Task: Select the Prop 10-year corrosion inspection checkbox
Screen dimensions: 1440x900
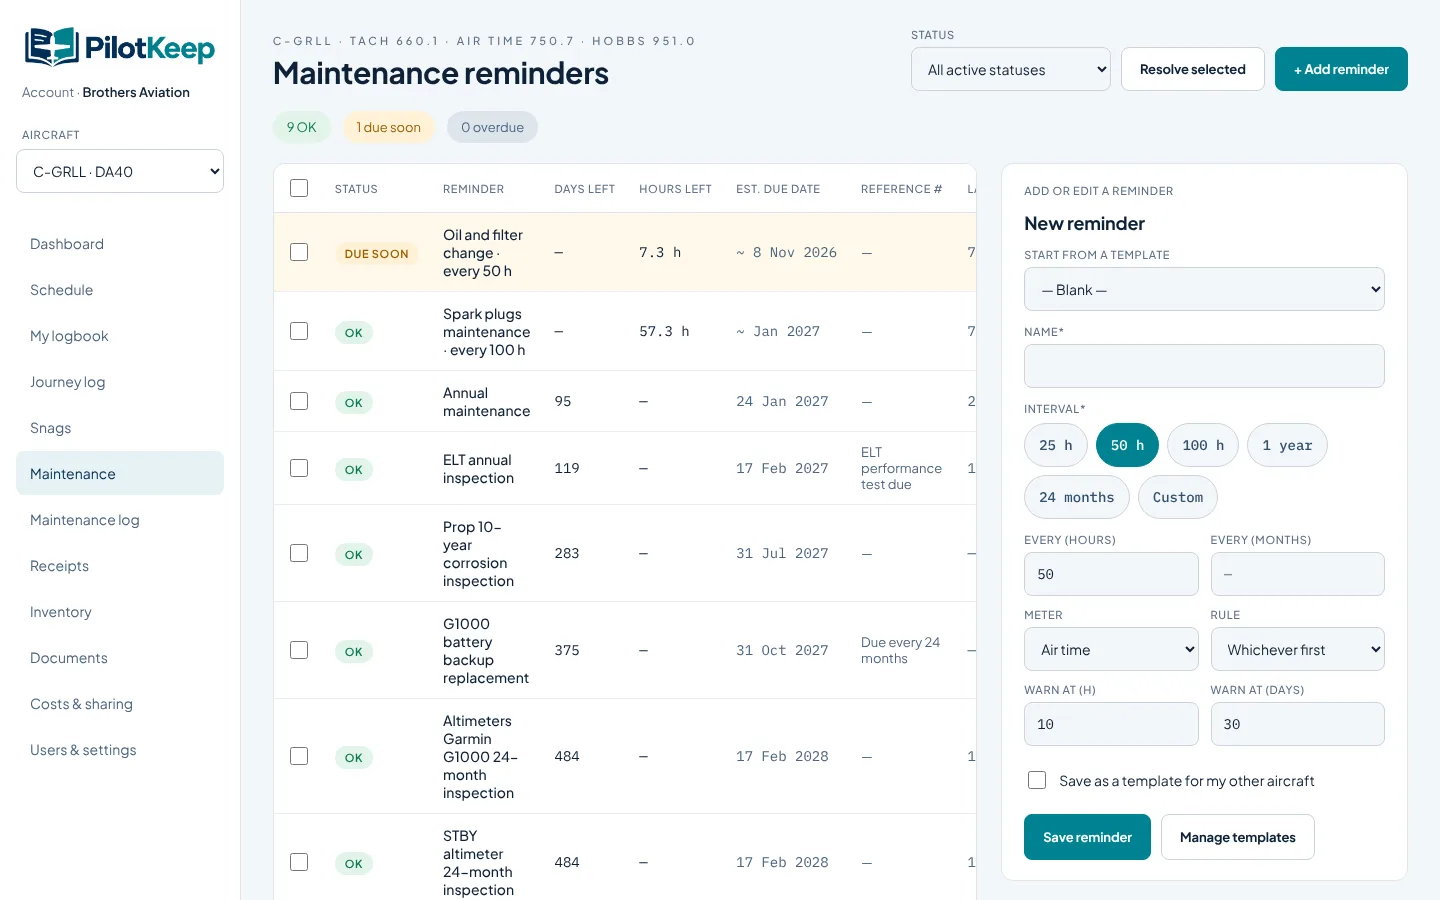Action: (x=299, y=553)
